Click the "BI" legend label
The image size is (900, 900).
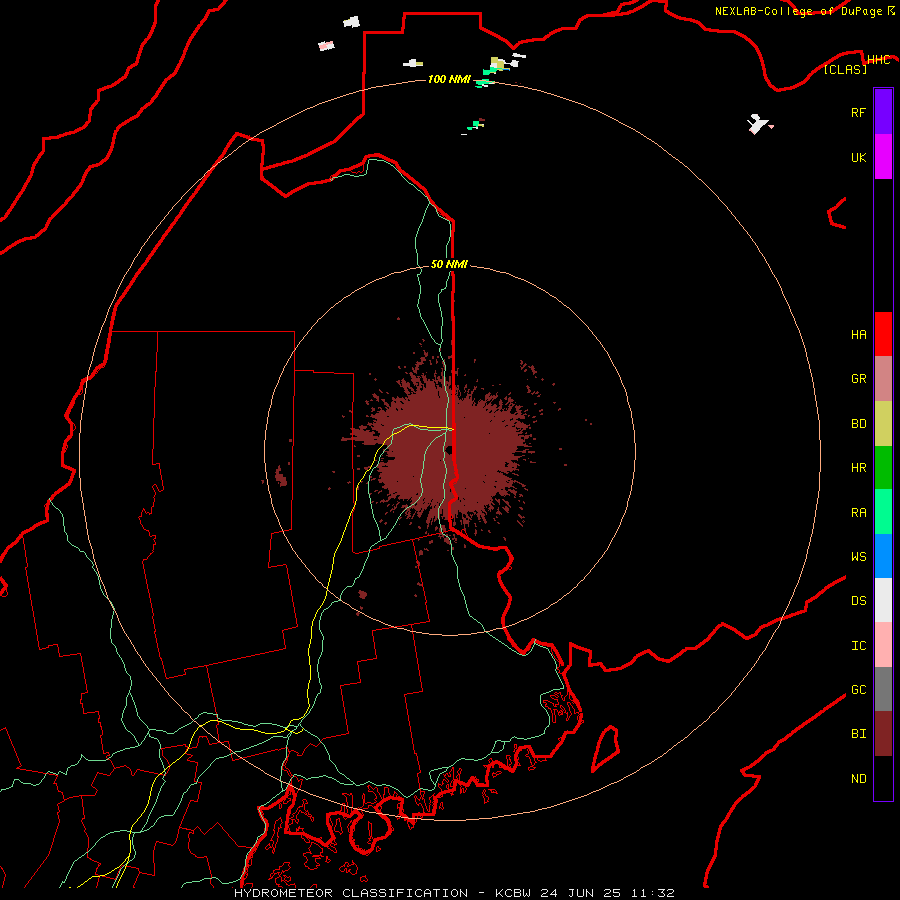[858, 734]
